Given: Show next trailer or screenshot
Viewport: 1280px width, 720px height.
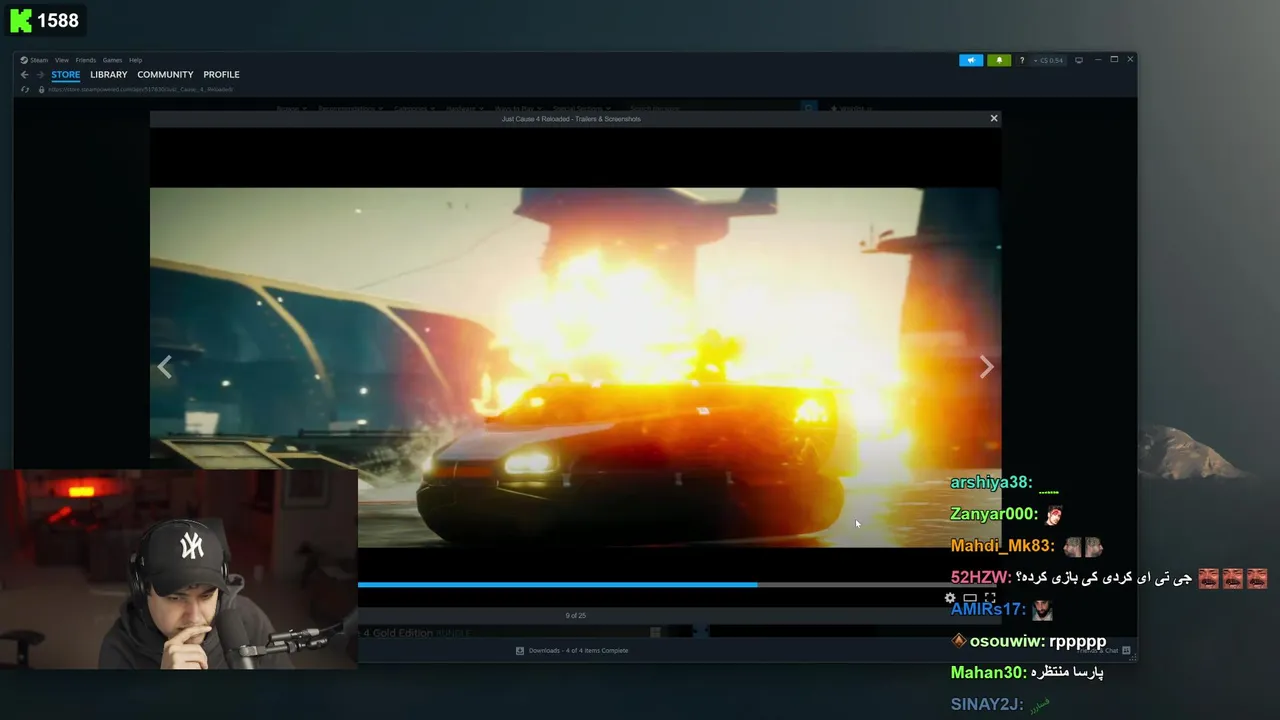Looking at the screenshot, I should pos(986,367).
